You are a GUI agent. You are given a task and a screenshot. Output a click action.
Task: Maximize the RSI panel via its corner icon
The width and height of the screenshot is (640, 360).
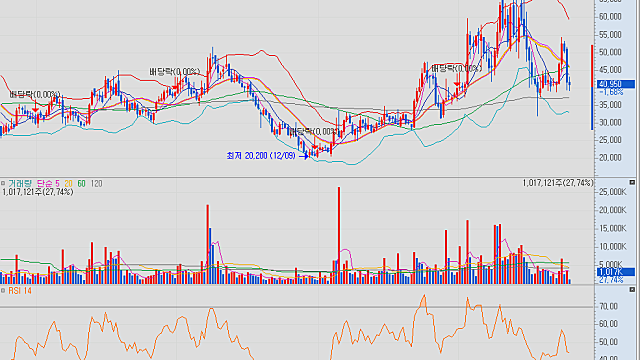[x=632, y=290]
